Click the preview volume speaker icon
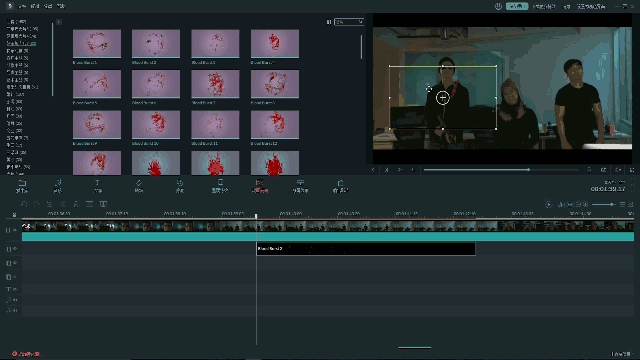 618,170
